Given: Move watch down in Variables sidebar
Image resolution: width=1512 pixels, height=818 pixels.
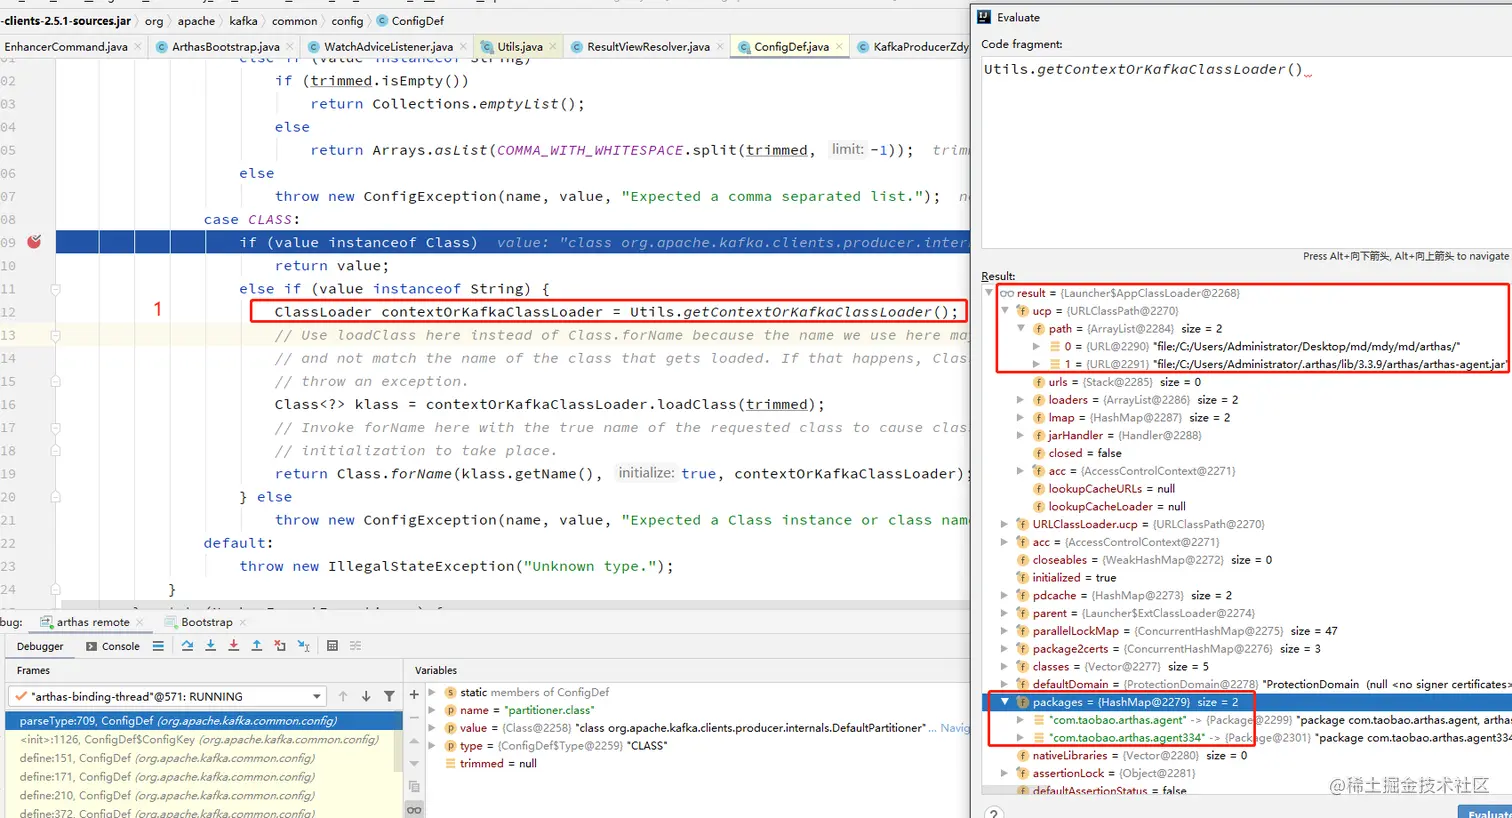Looking at the screenshot, I should tap(414, 764).
